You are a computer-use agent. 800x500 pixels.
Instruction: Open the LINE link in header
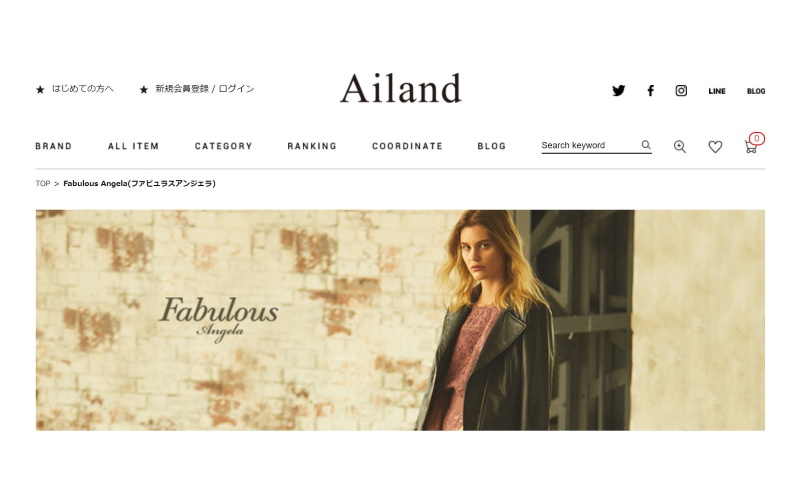click(717, 91)
